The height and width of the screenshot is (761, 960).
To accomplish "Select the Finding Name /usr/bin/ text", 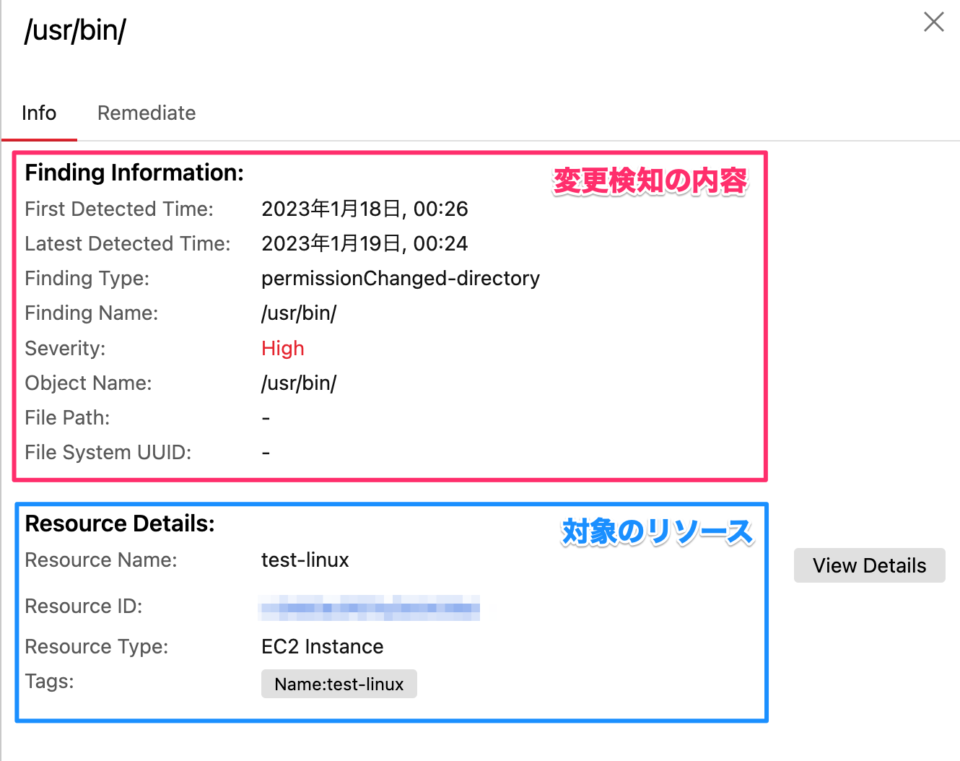I will point(299,313).
